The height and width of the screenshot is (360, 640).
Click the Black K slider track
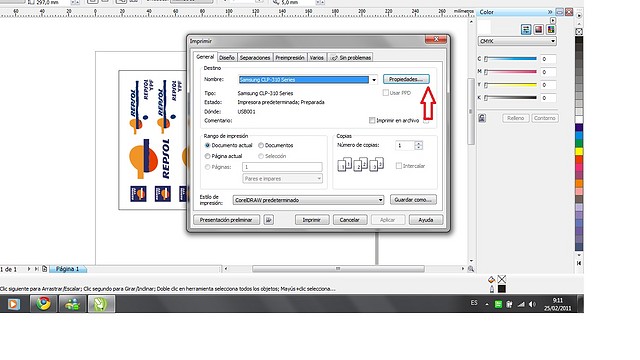(510, 98)
